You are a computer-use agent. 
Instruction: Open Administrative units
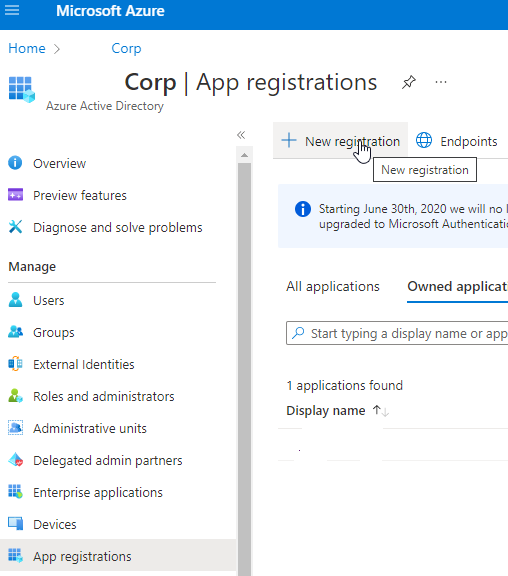90,429
